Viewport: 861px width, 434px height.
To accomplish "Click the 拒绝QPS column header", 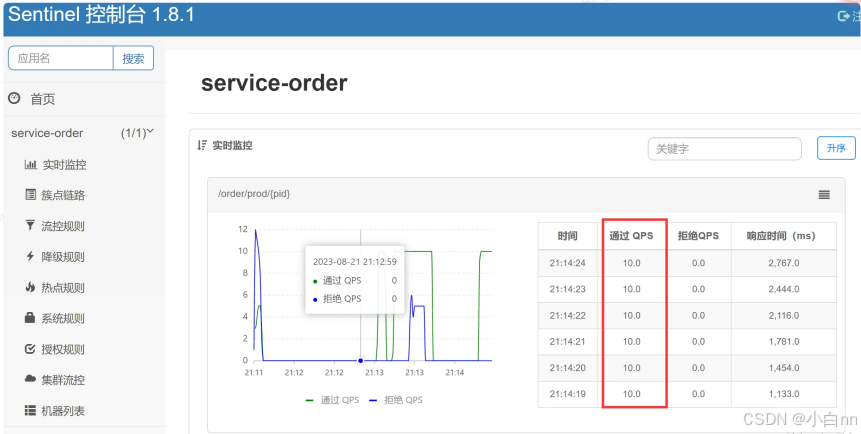I will coord(698,236).
